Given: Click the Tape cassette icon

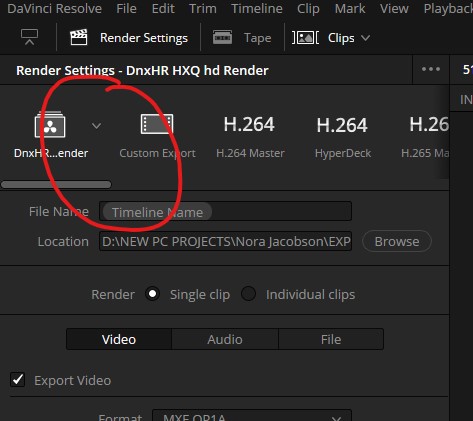Looking at the screenshot, I should click(222, 37).
